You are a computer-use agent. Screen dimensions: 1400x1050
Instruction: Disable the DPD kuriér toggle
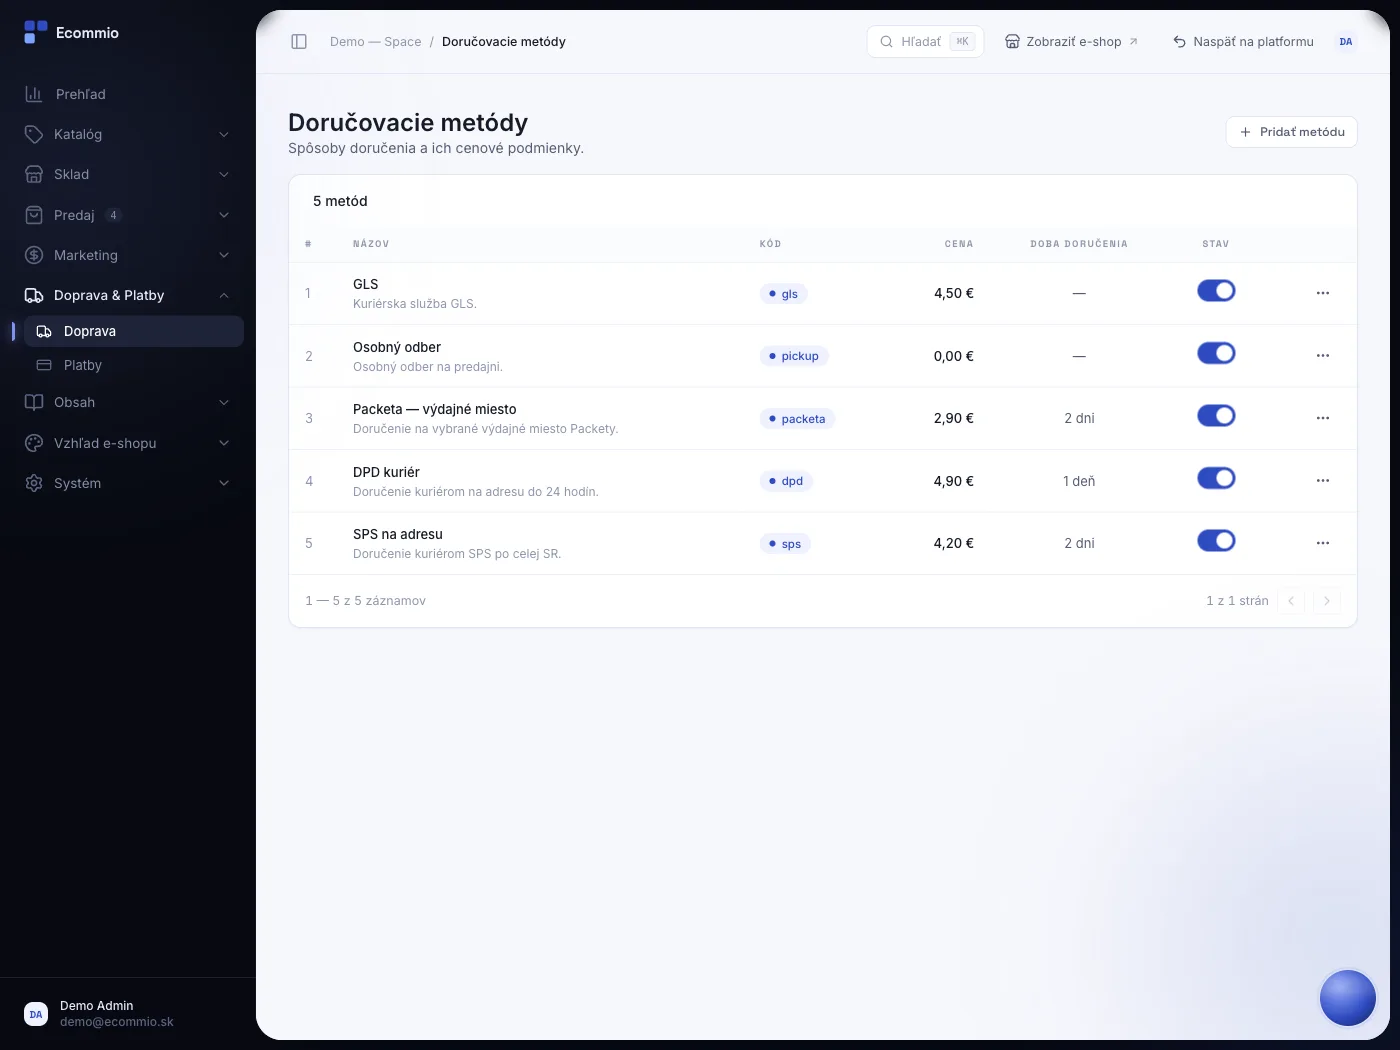[1216, 478]
